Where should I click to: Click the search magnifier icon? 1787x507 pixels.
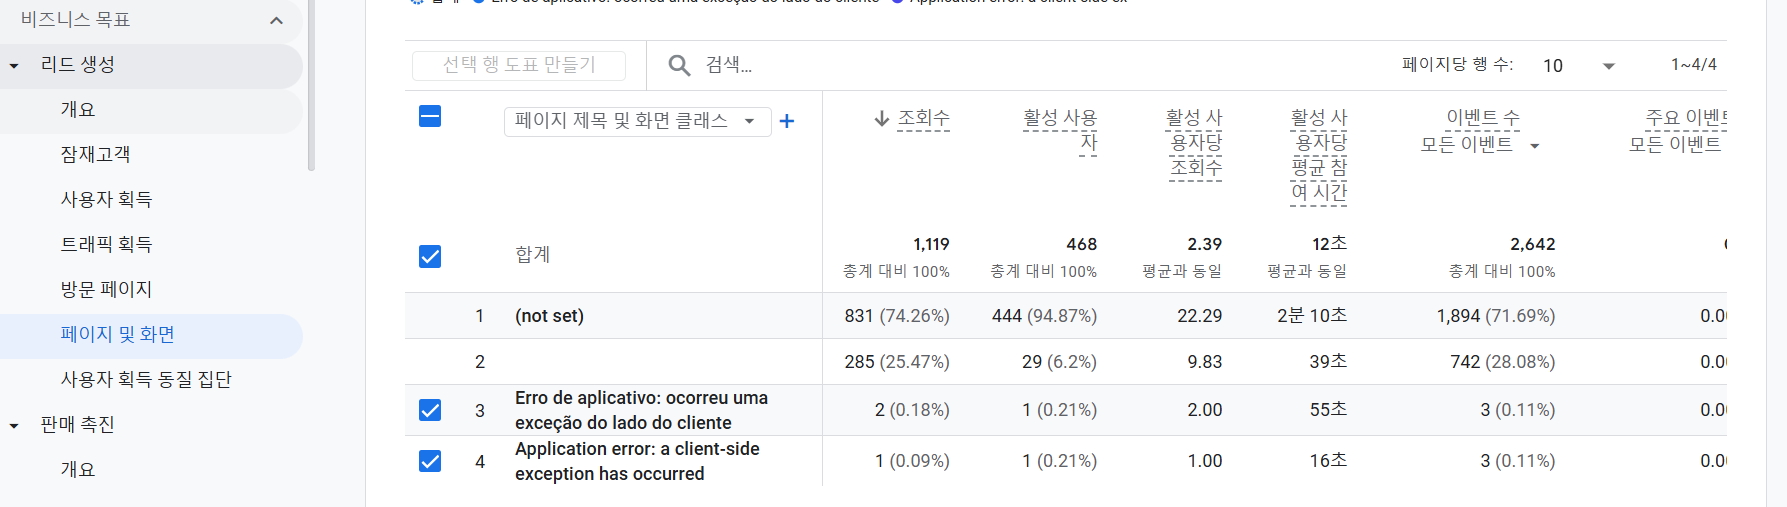(x=679, y=66)
